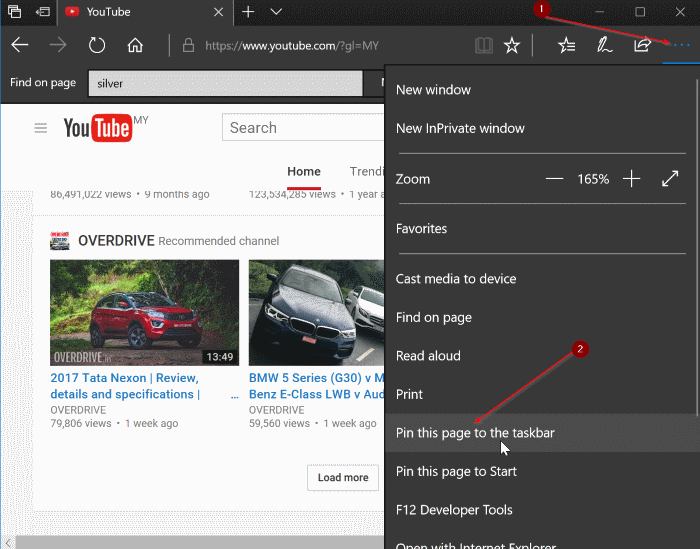Increase zoom with plus button
Viewport: 700px width, 549px height.
coord(631,179)
